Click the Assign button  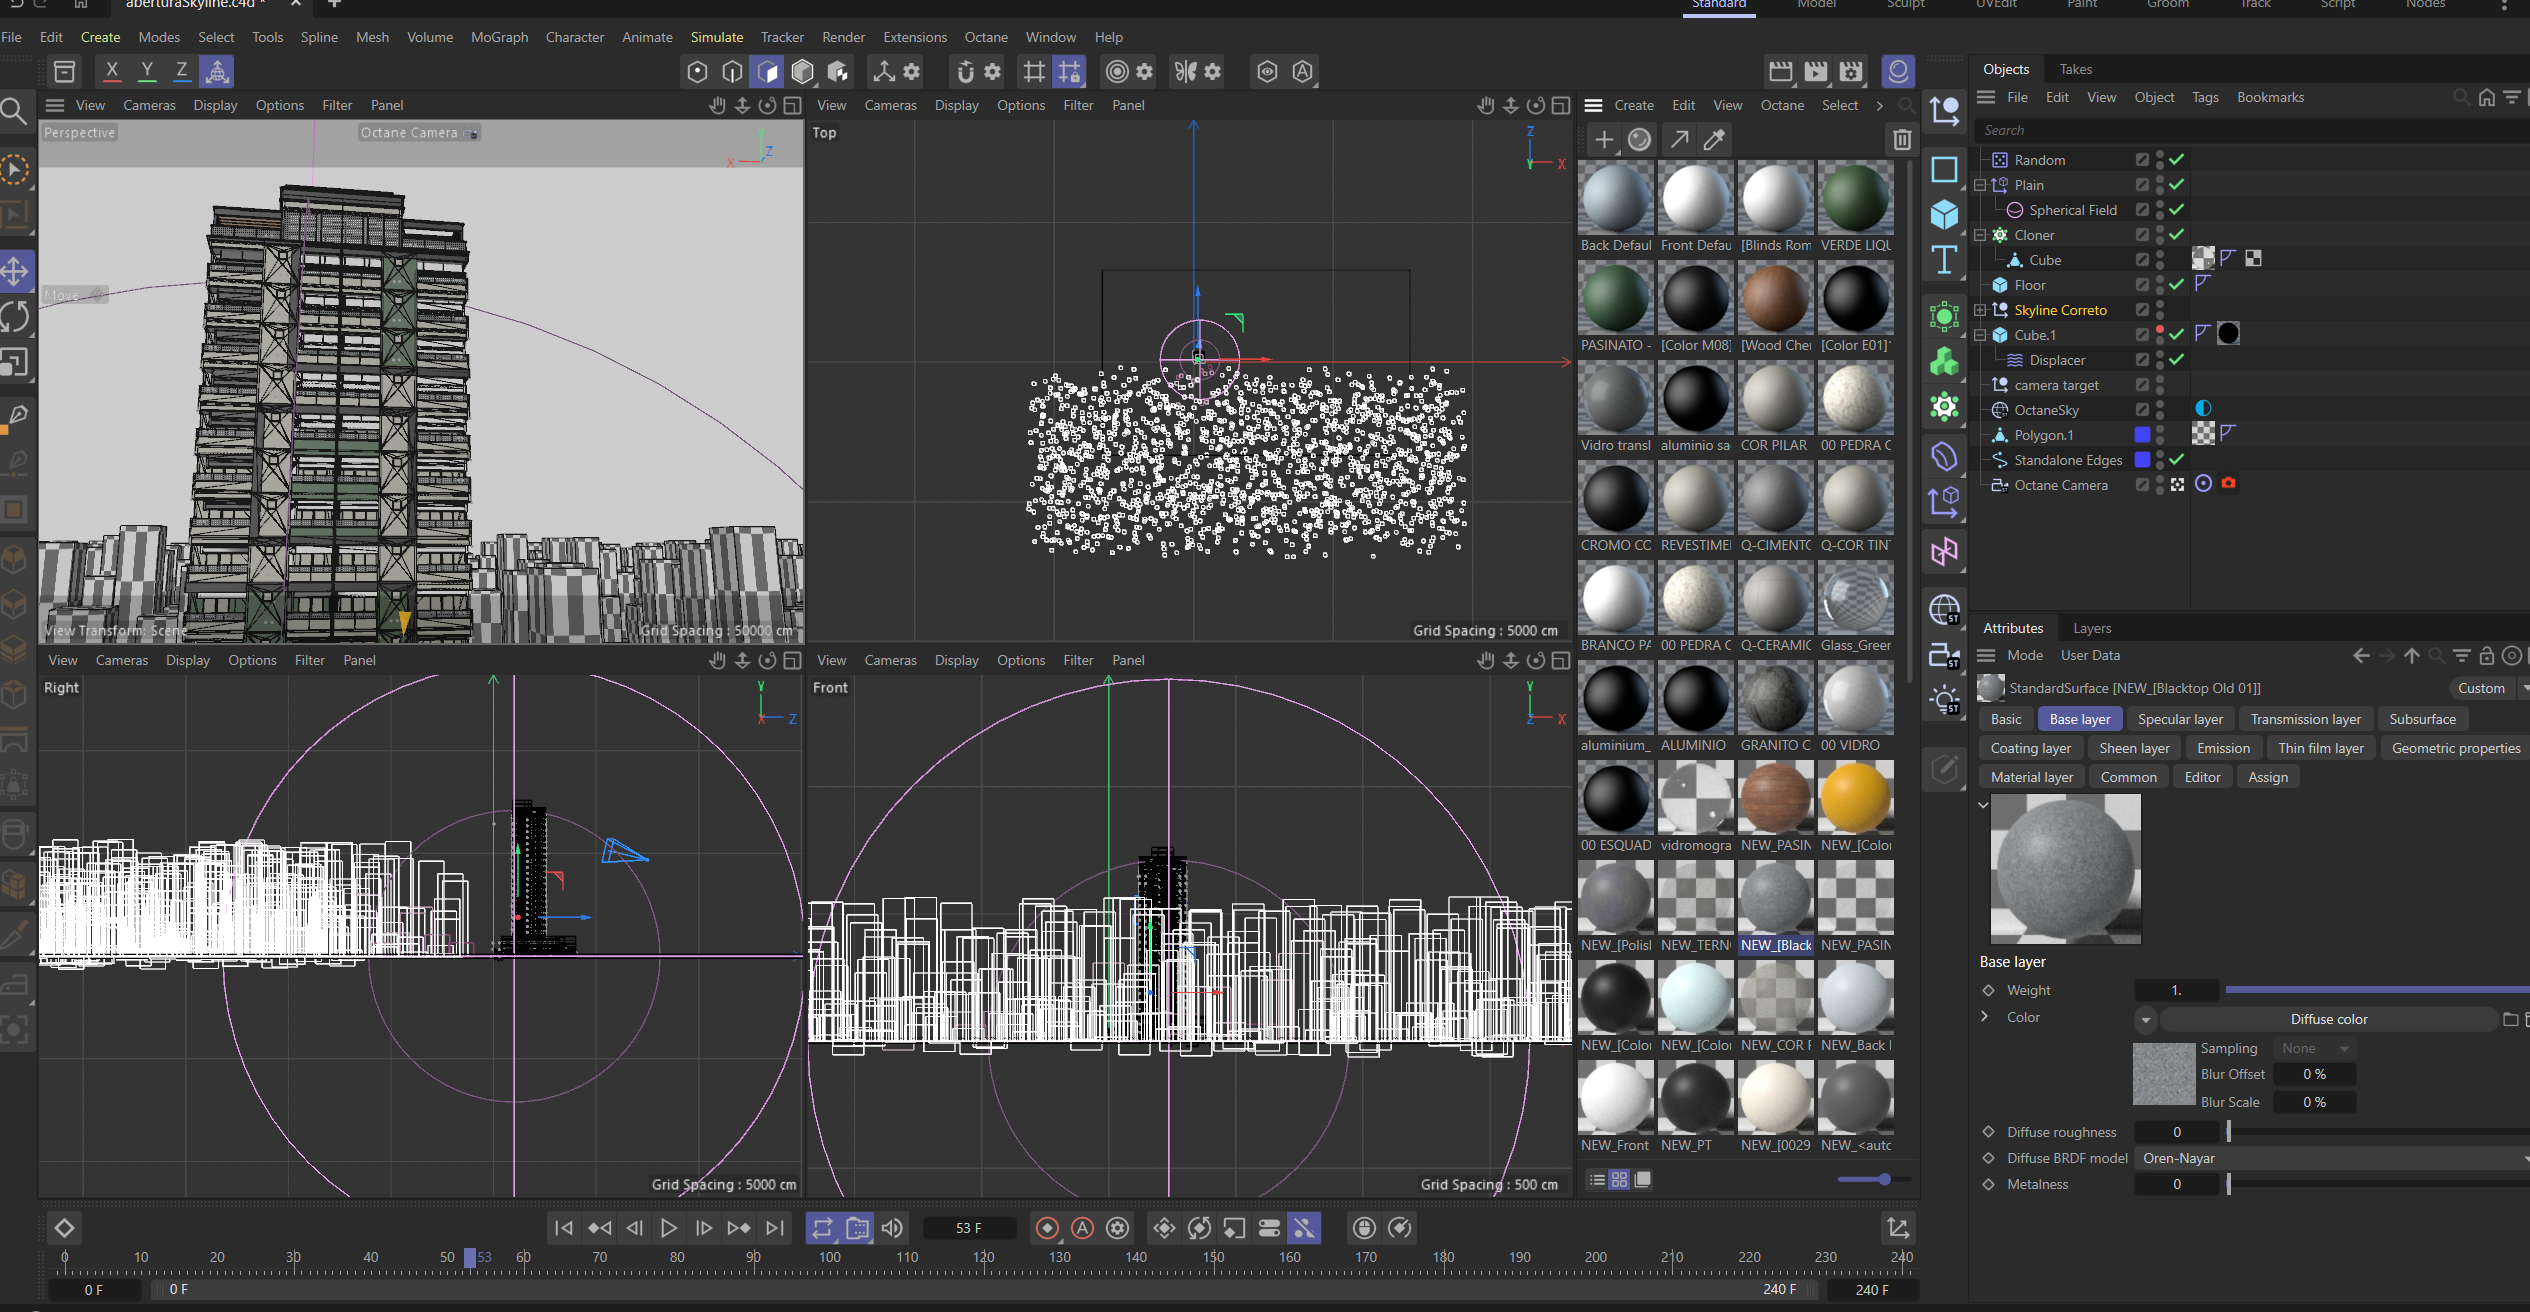(x=2267, y=777)
